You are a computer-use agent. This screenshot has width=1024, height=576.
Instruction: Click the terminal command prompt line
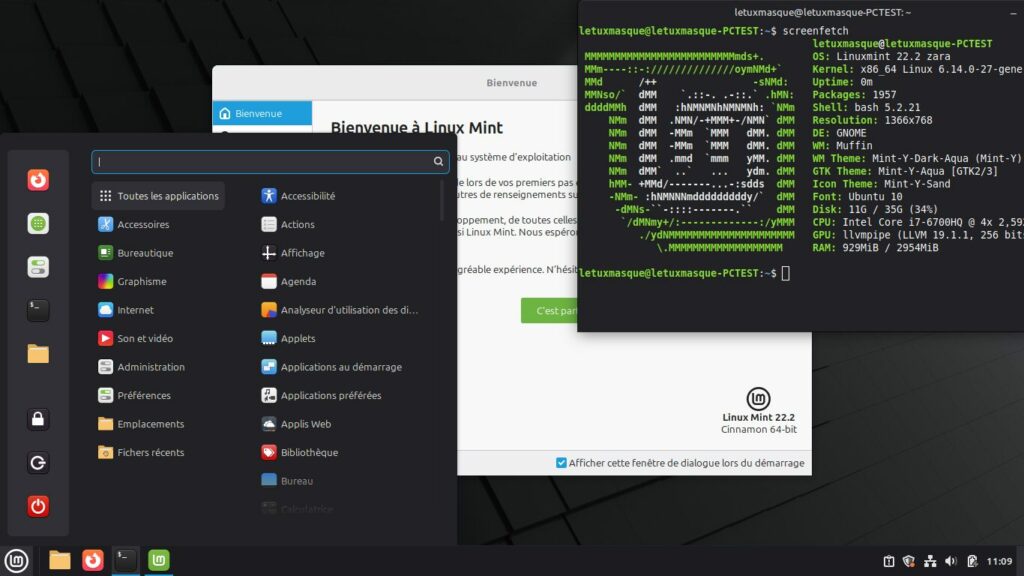click(684, 273)
